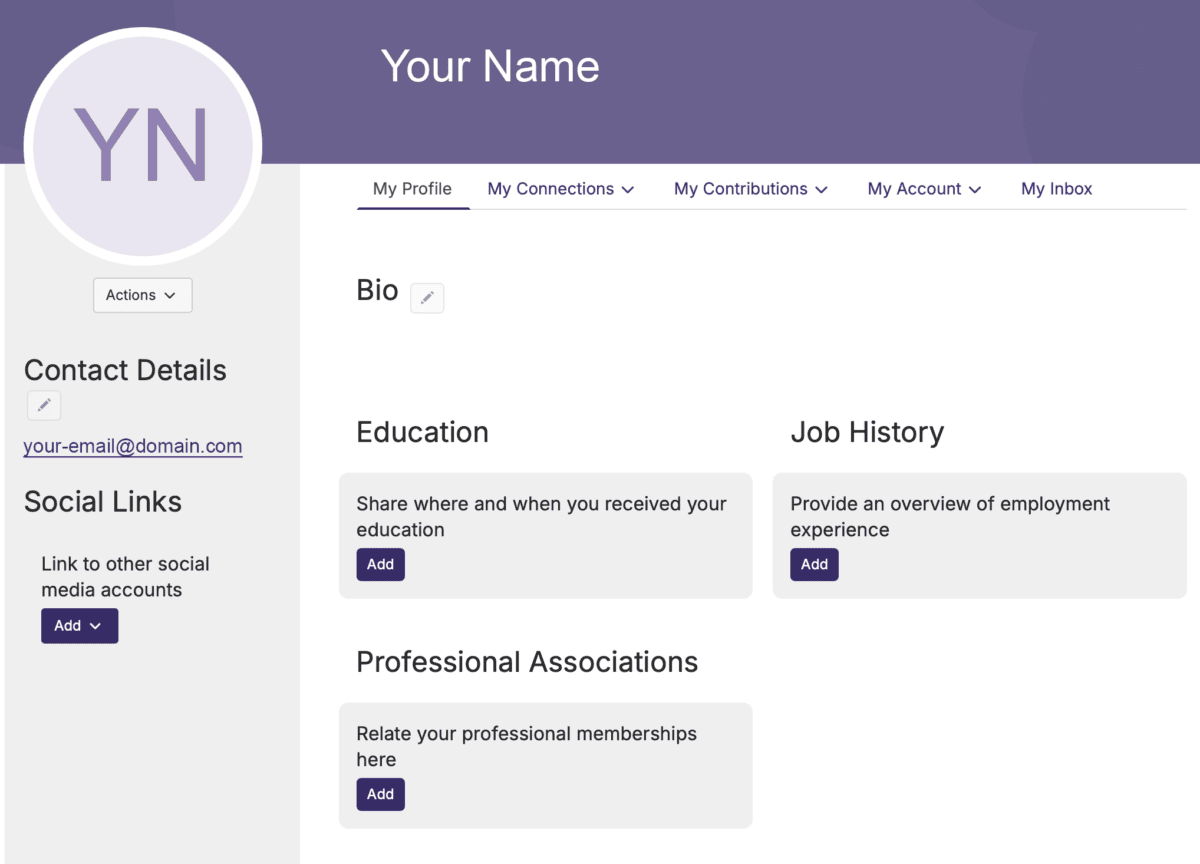Viewport: 1200px width, 864px height.
Task: Open the My Inbox tab
Action: point(1057,189)
